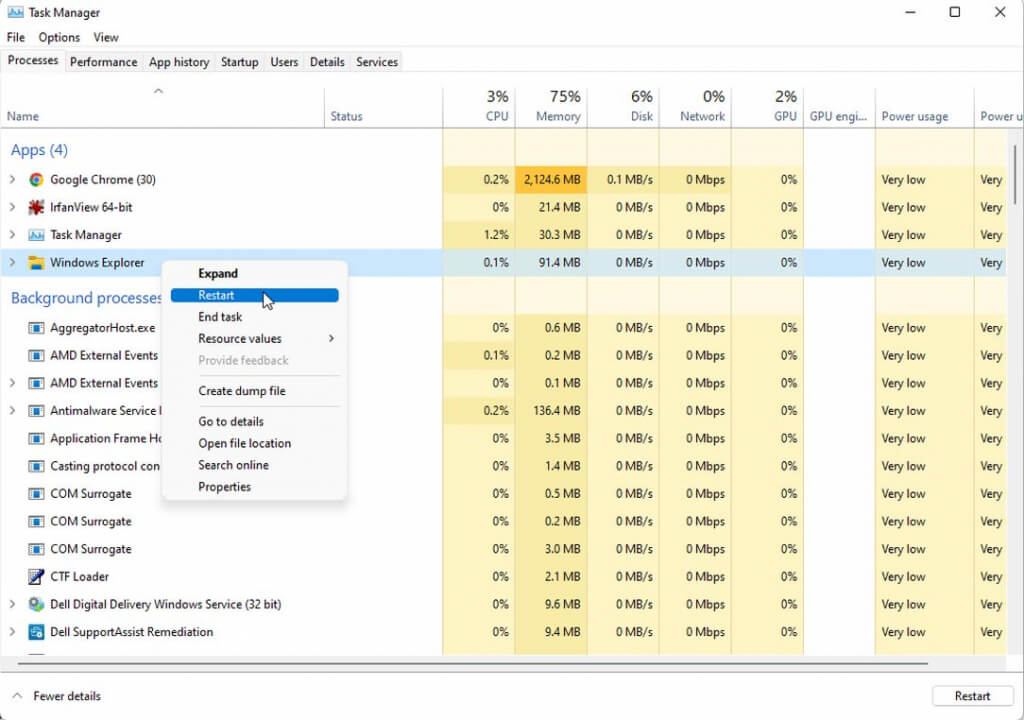This screenshot has width=1024, height=720.
Task: Open the Options menu
Action: 59,37
